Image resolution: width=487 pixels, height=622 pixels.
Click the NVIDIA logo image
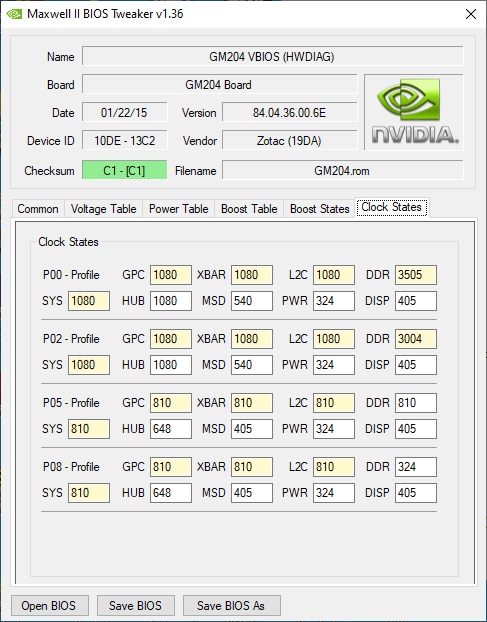tap(414, 112)
